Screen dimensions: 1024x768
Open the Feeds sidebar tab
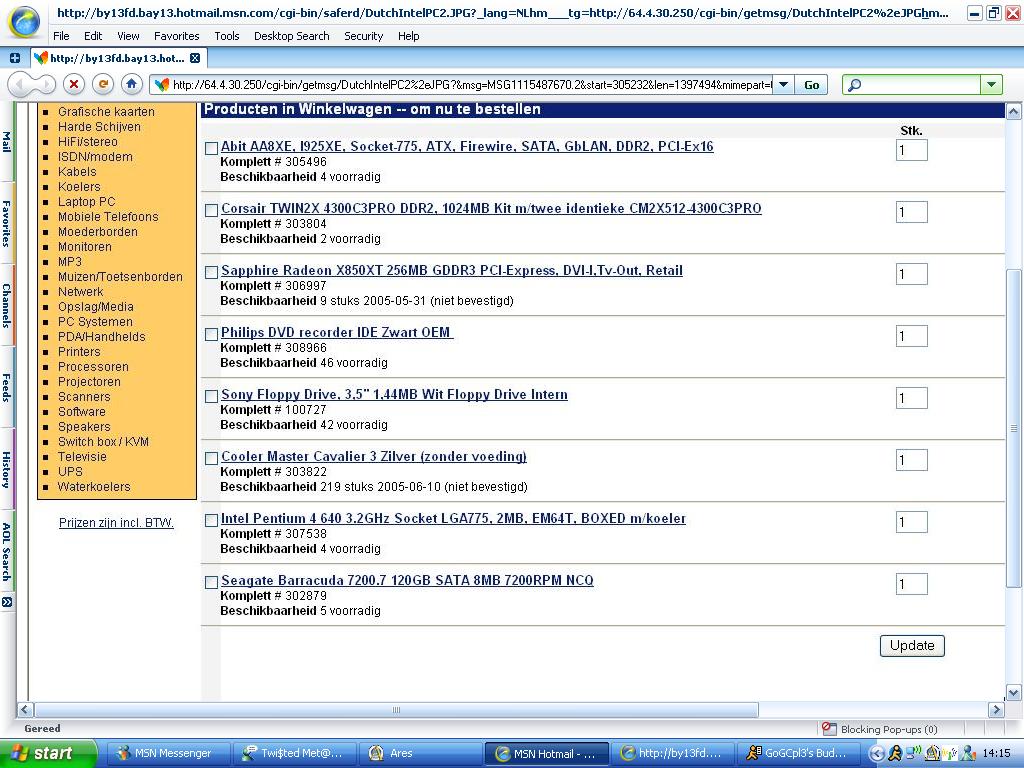click(7, 387)
